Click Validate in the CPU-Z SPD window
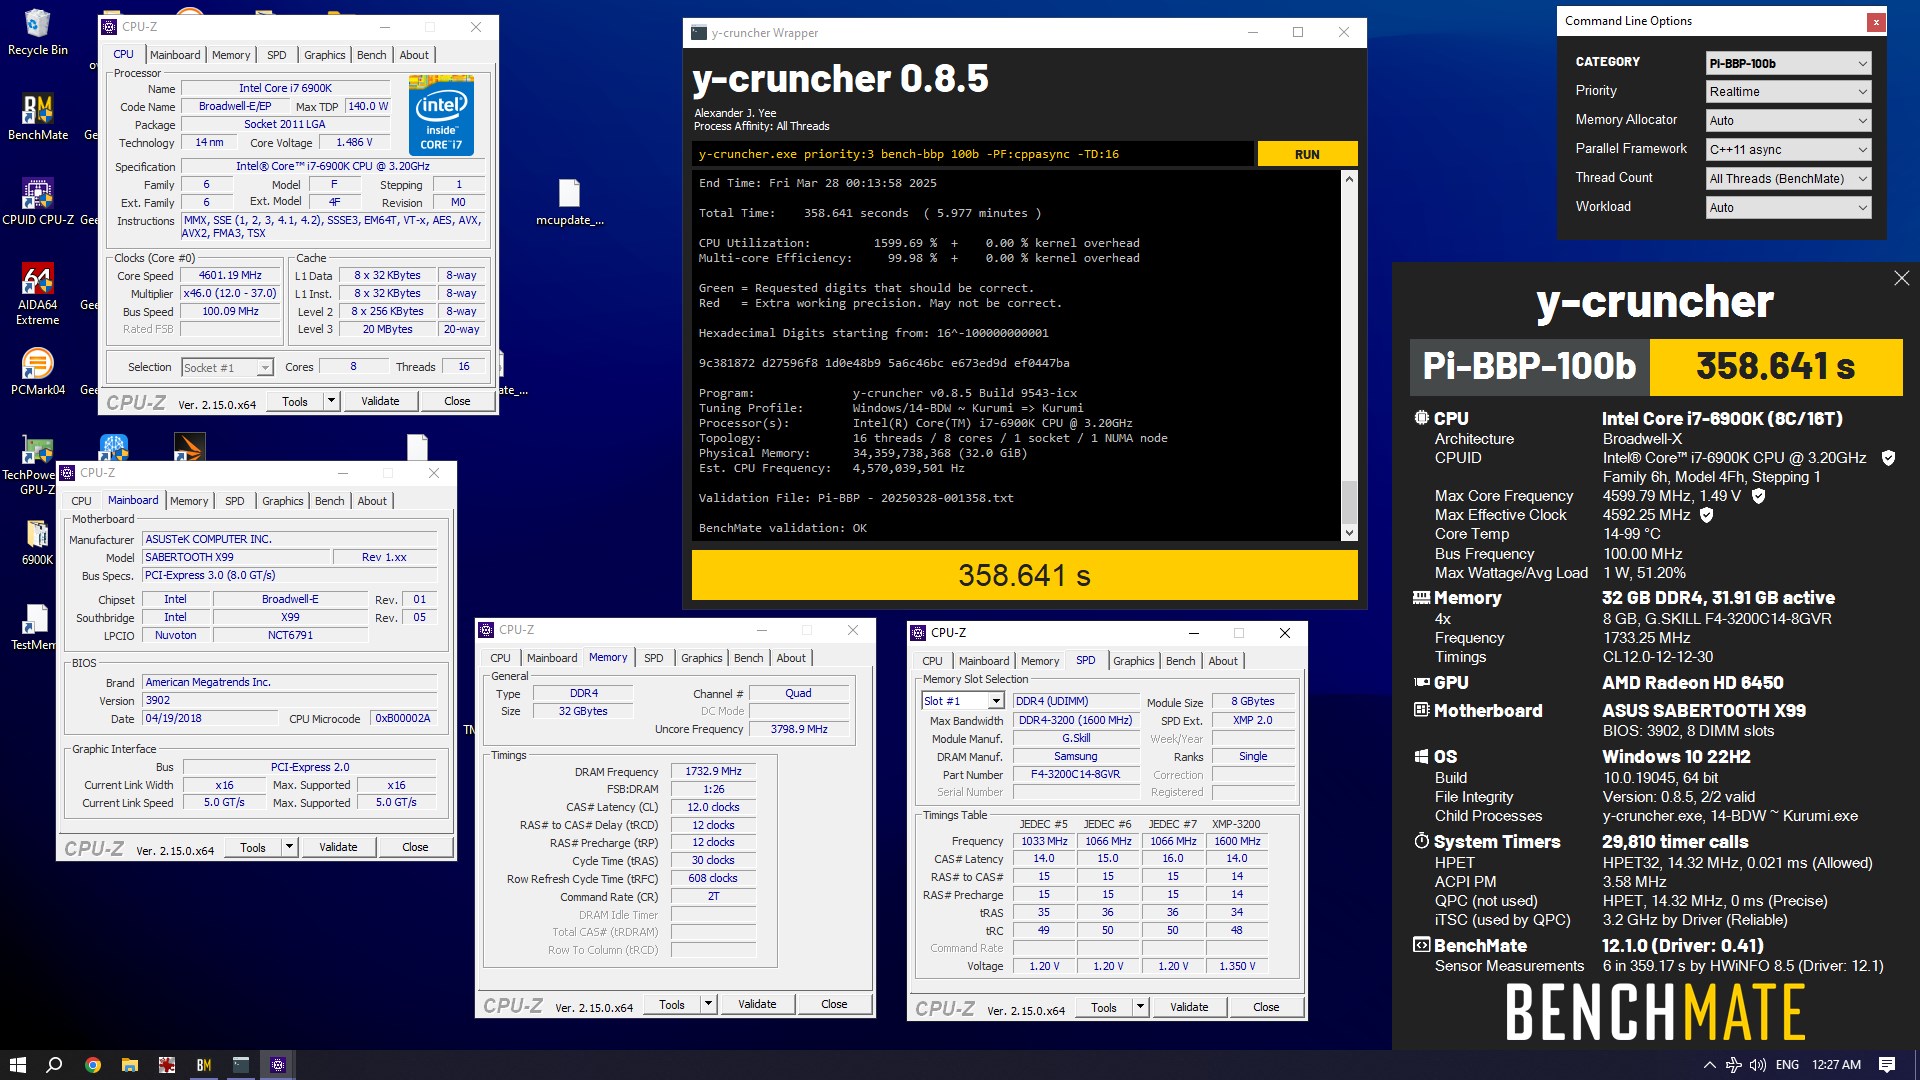1920x1080 pixels. [x=1189, y=1007]
